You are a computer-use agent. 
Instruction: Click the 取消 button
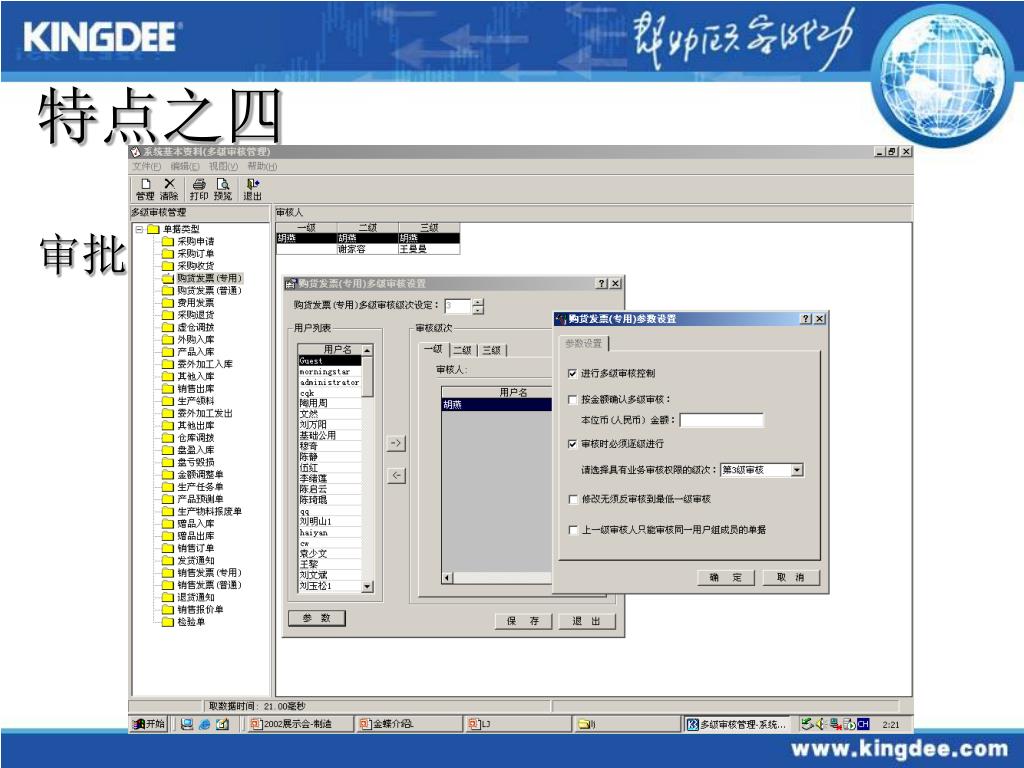pyautogui.click(x=790, y=577)
